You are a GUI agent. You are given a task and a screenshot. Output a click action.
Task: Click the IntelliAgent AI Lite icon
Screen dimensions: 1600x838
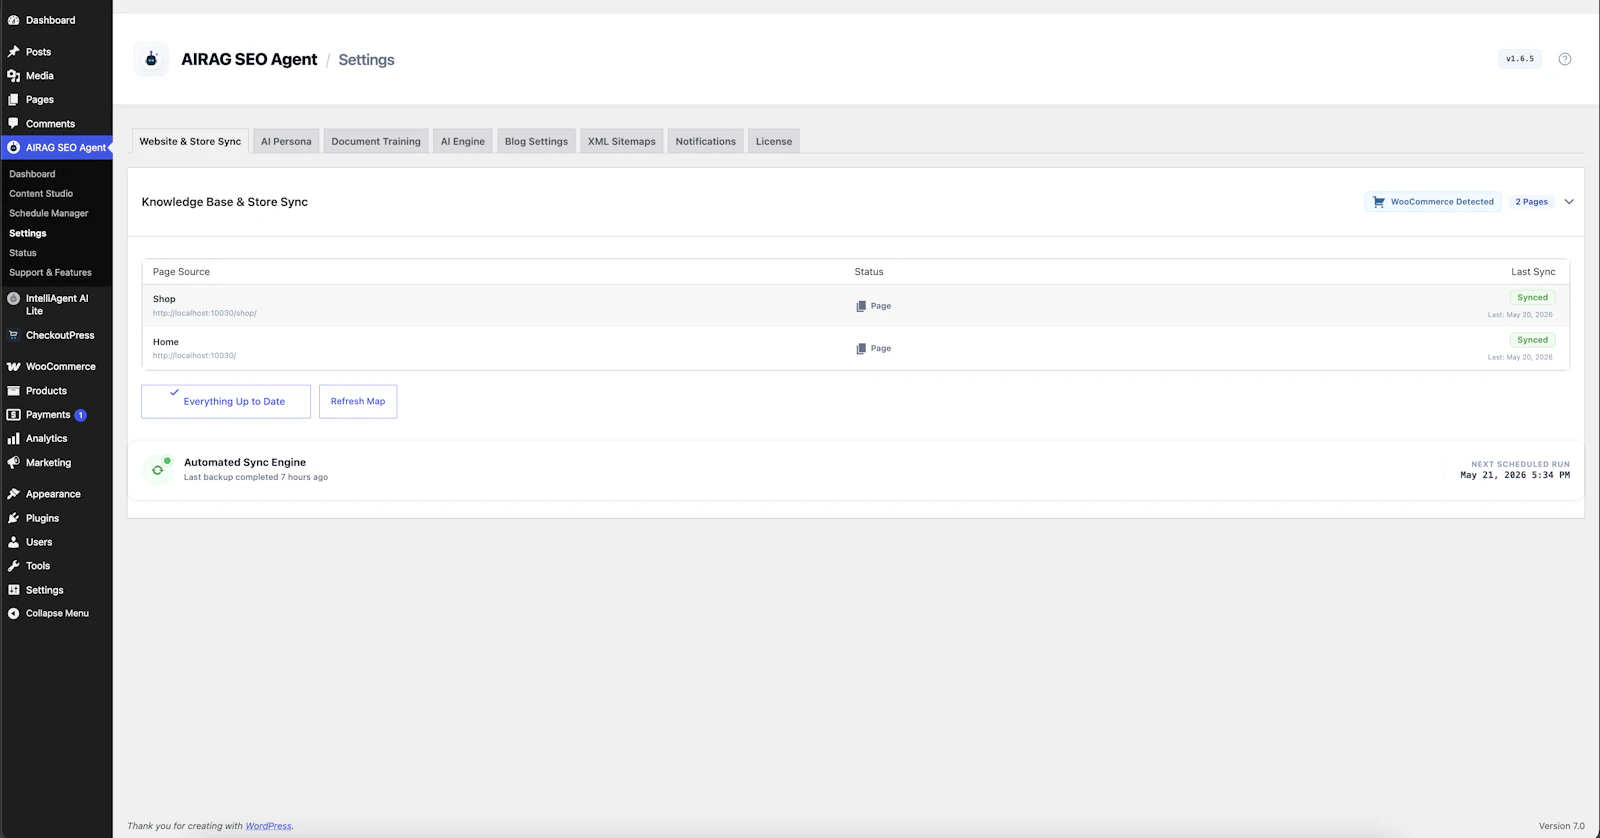click(14, 298)
